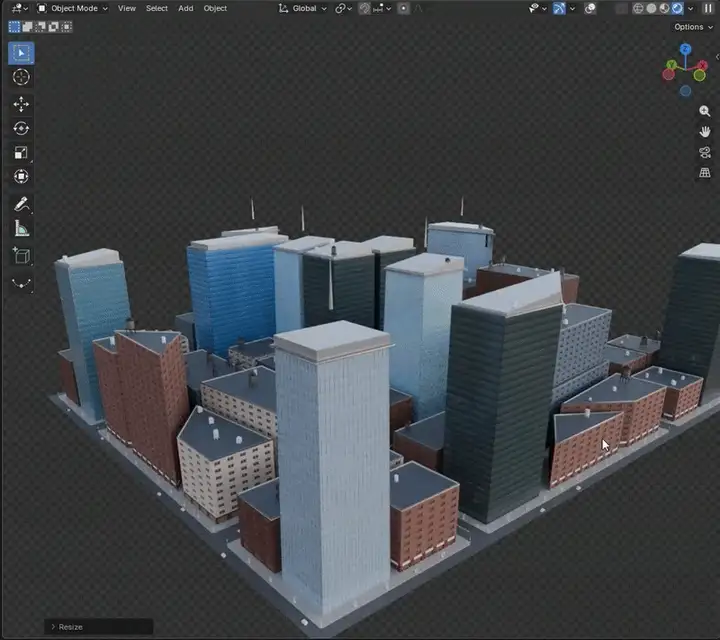Select the 3D Cursor tool
The width and height of the screenshot is (720, 640).
tap(21, 77)
